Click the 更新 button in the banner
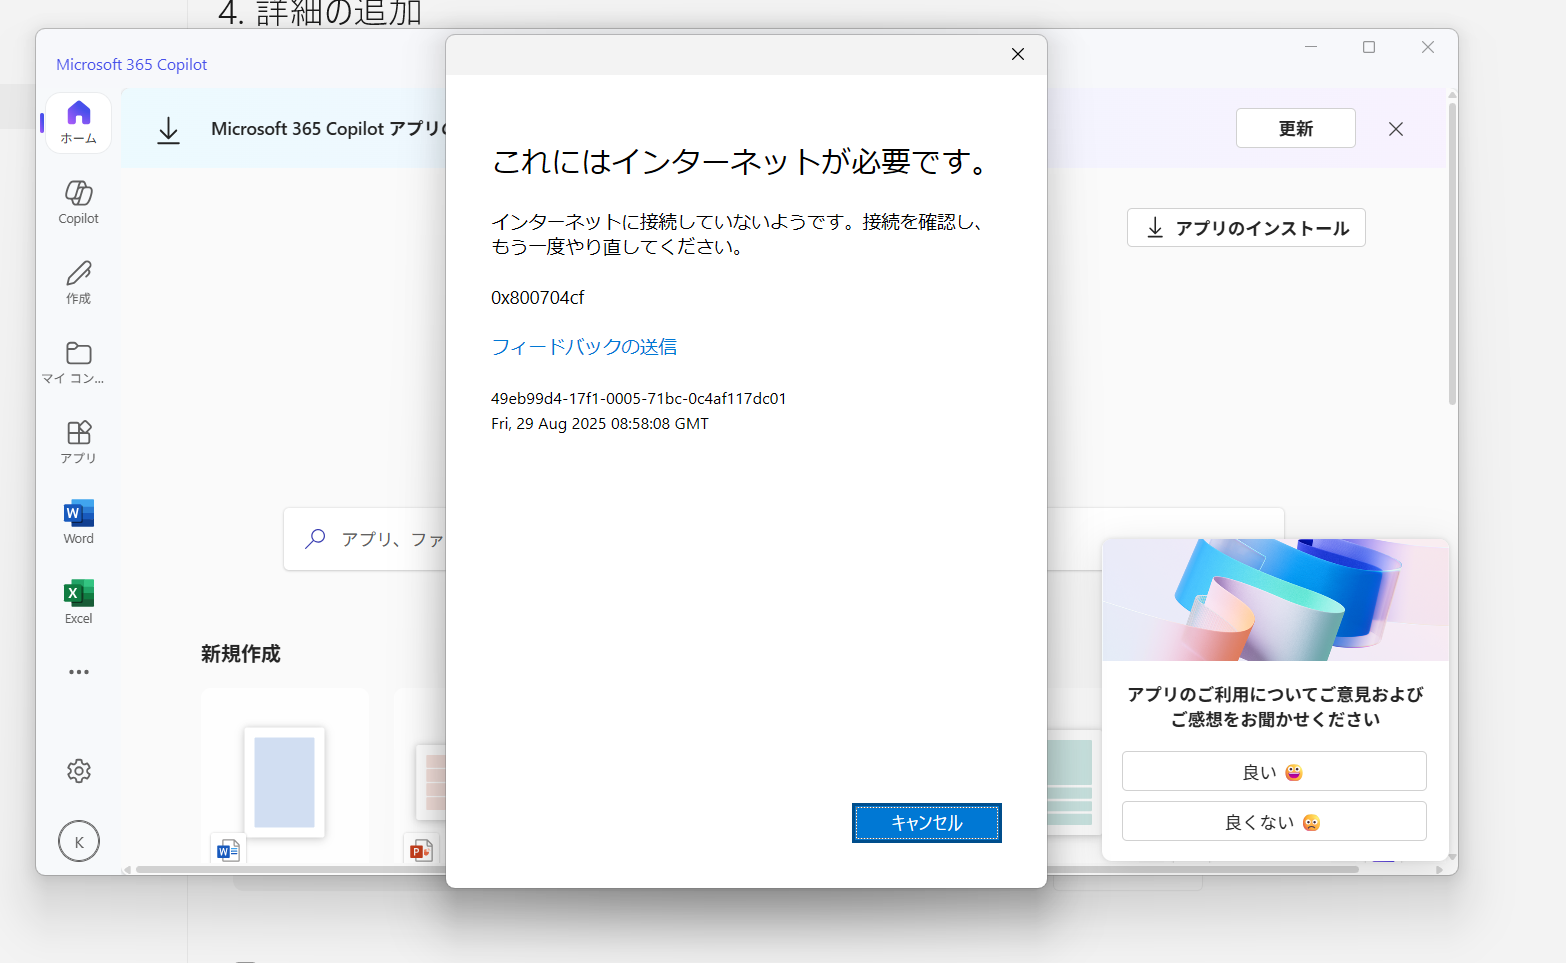 [x=1295, y=128]
